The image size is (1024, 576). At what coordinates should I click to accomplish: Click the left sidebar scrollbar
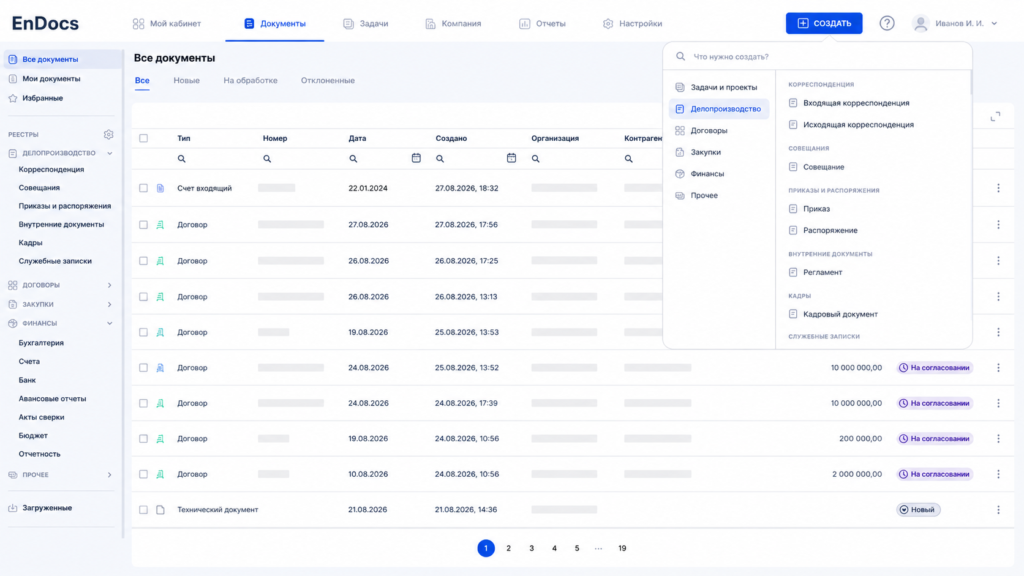[x=123, y=293]
